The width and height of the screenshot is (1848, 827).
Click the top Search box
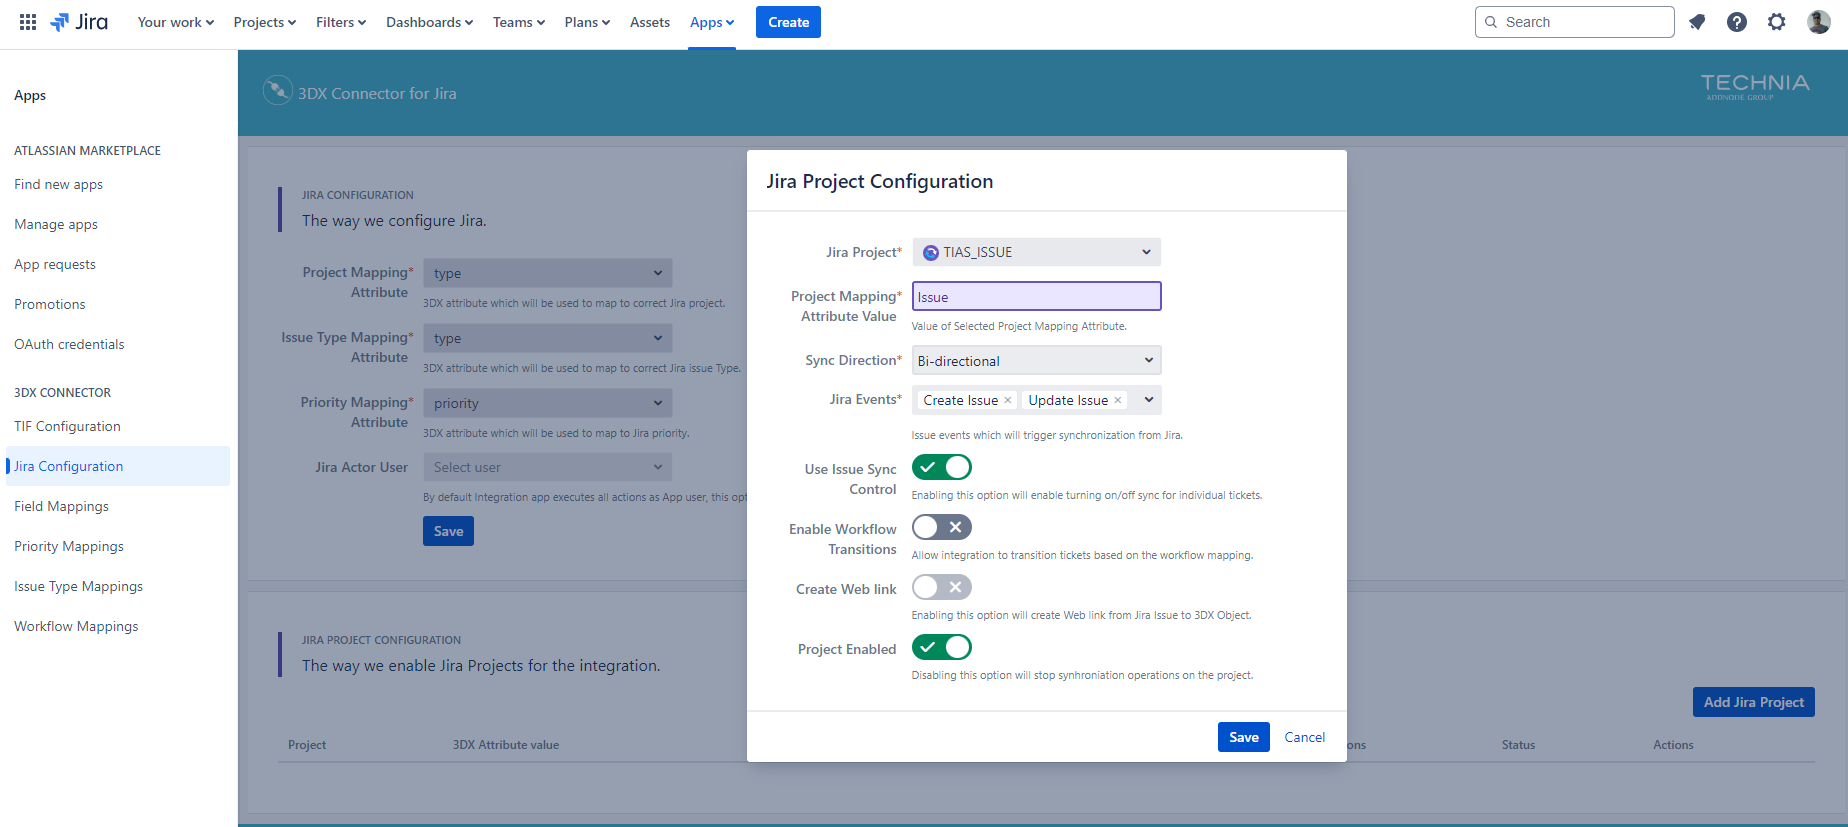point(1574,22)
